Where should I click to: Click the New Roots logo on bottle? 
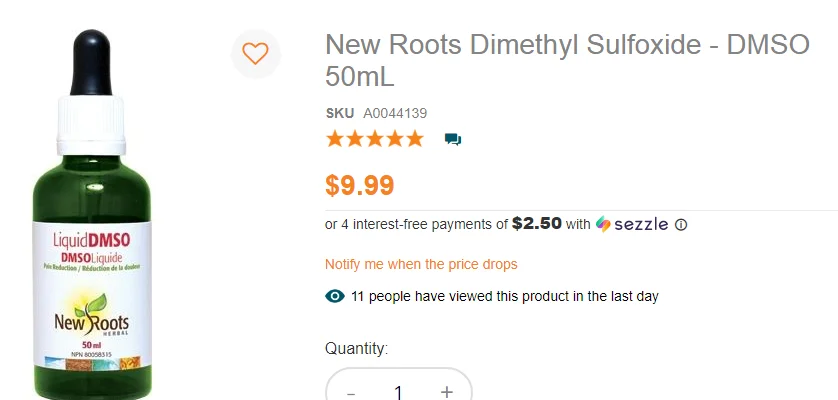(x=92, y=318)
